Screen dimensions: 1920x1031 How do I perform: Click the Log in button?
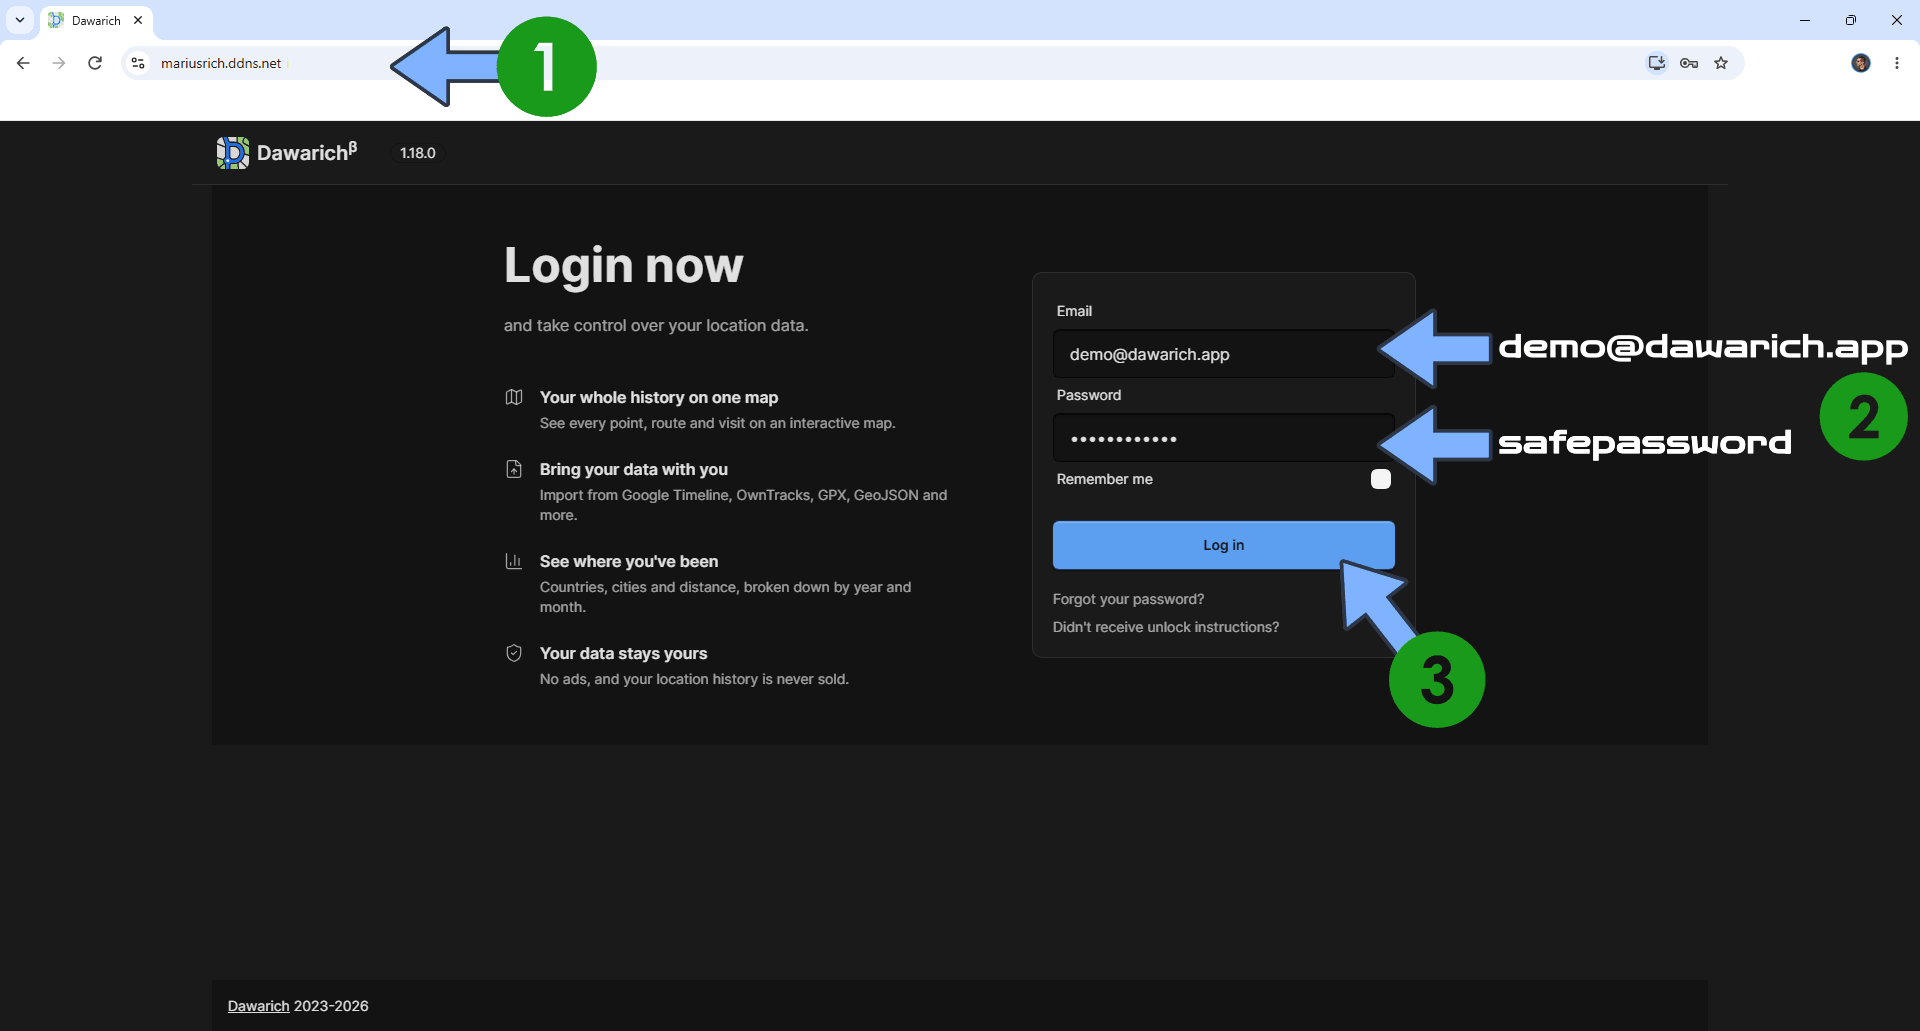click(x=1223, y=545)
